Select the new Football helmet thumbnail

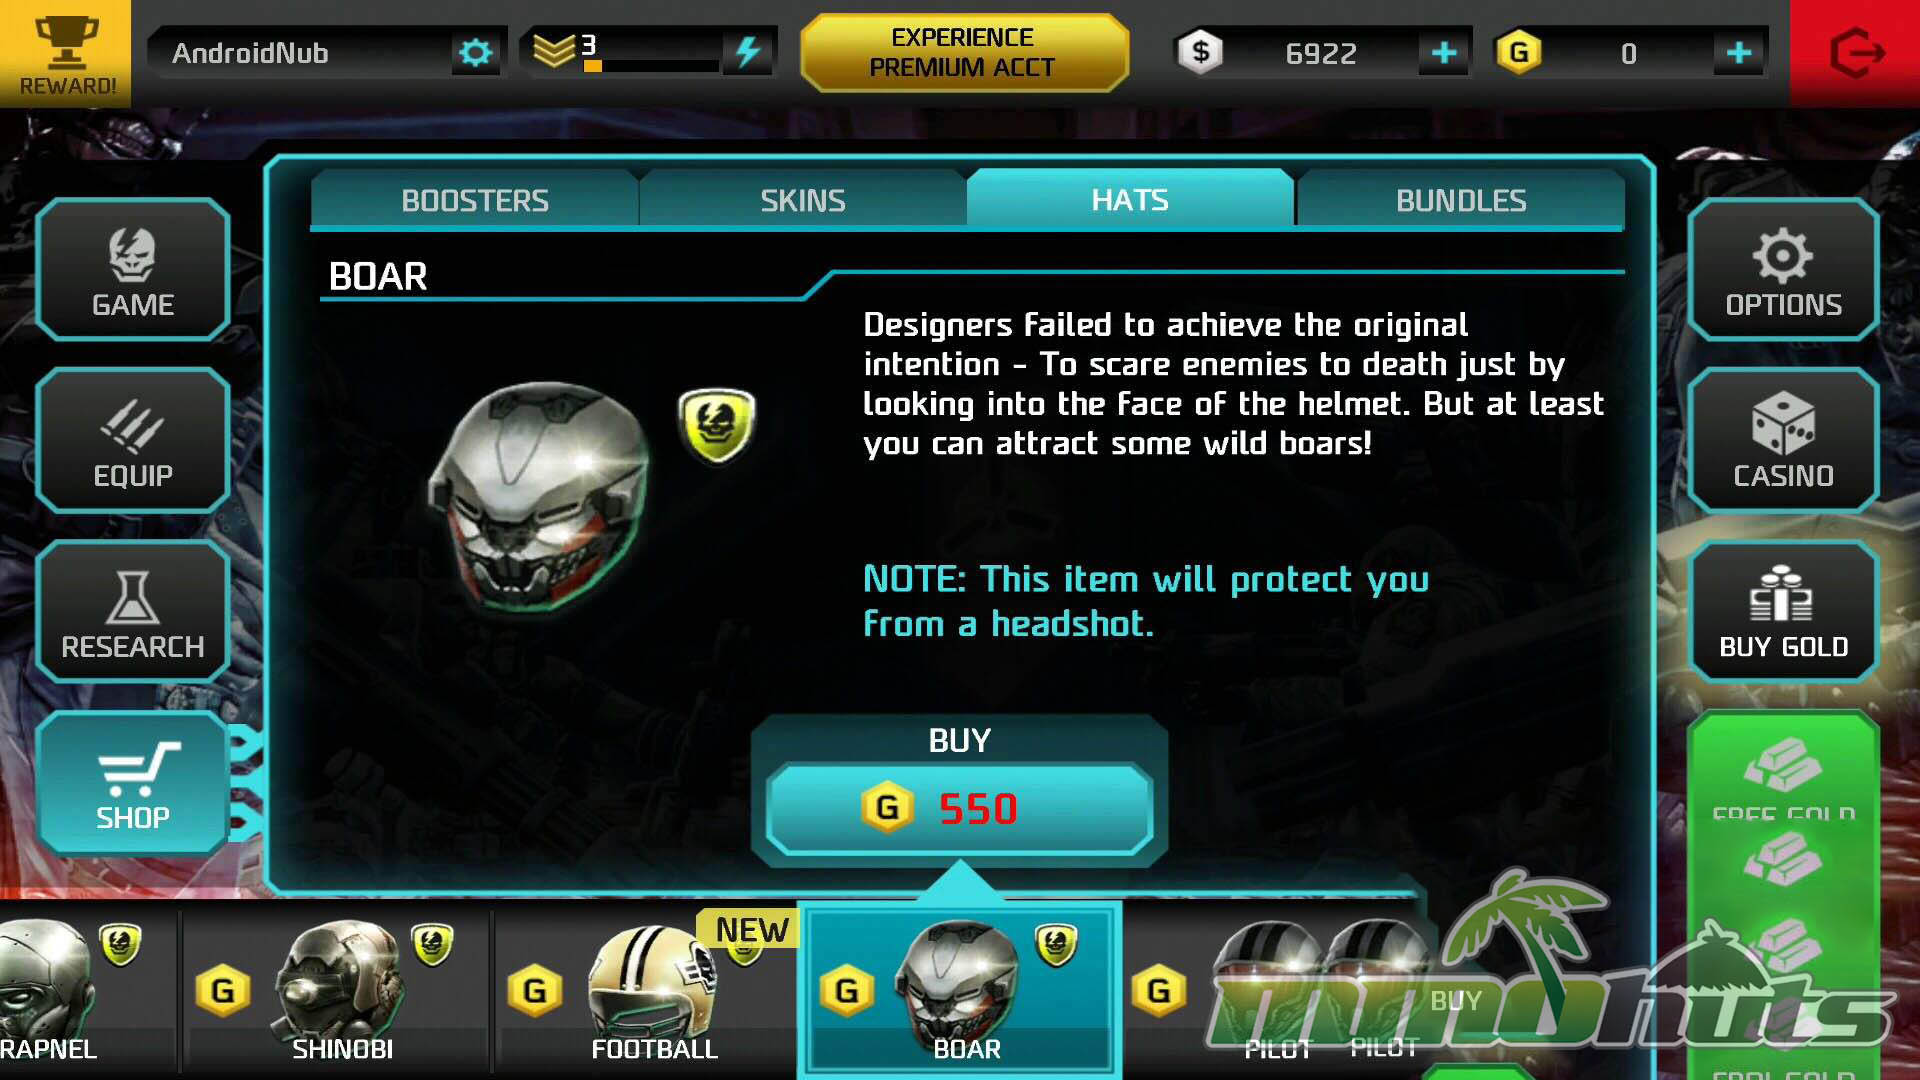[648, 990]
